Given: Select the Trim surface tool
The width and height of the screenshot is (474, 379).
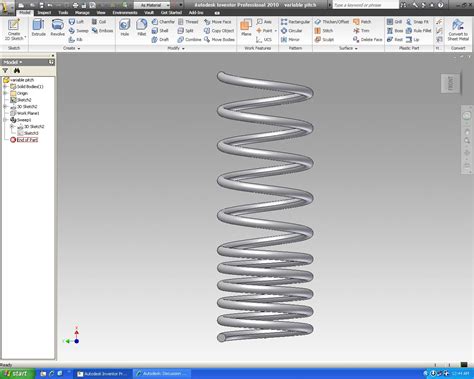Looking at the screenshot, I should [x=361, y=31].
